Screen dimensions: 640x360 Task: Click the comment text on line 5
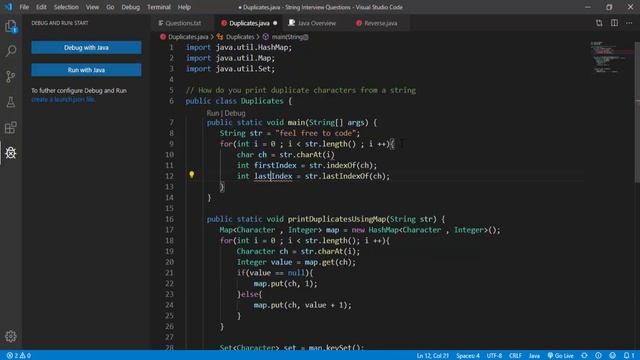click(301, 90)
